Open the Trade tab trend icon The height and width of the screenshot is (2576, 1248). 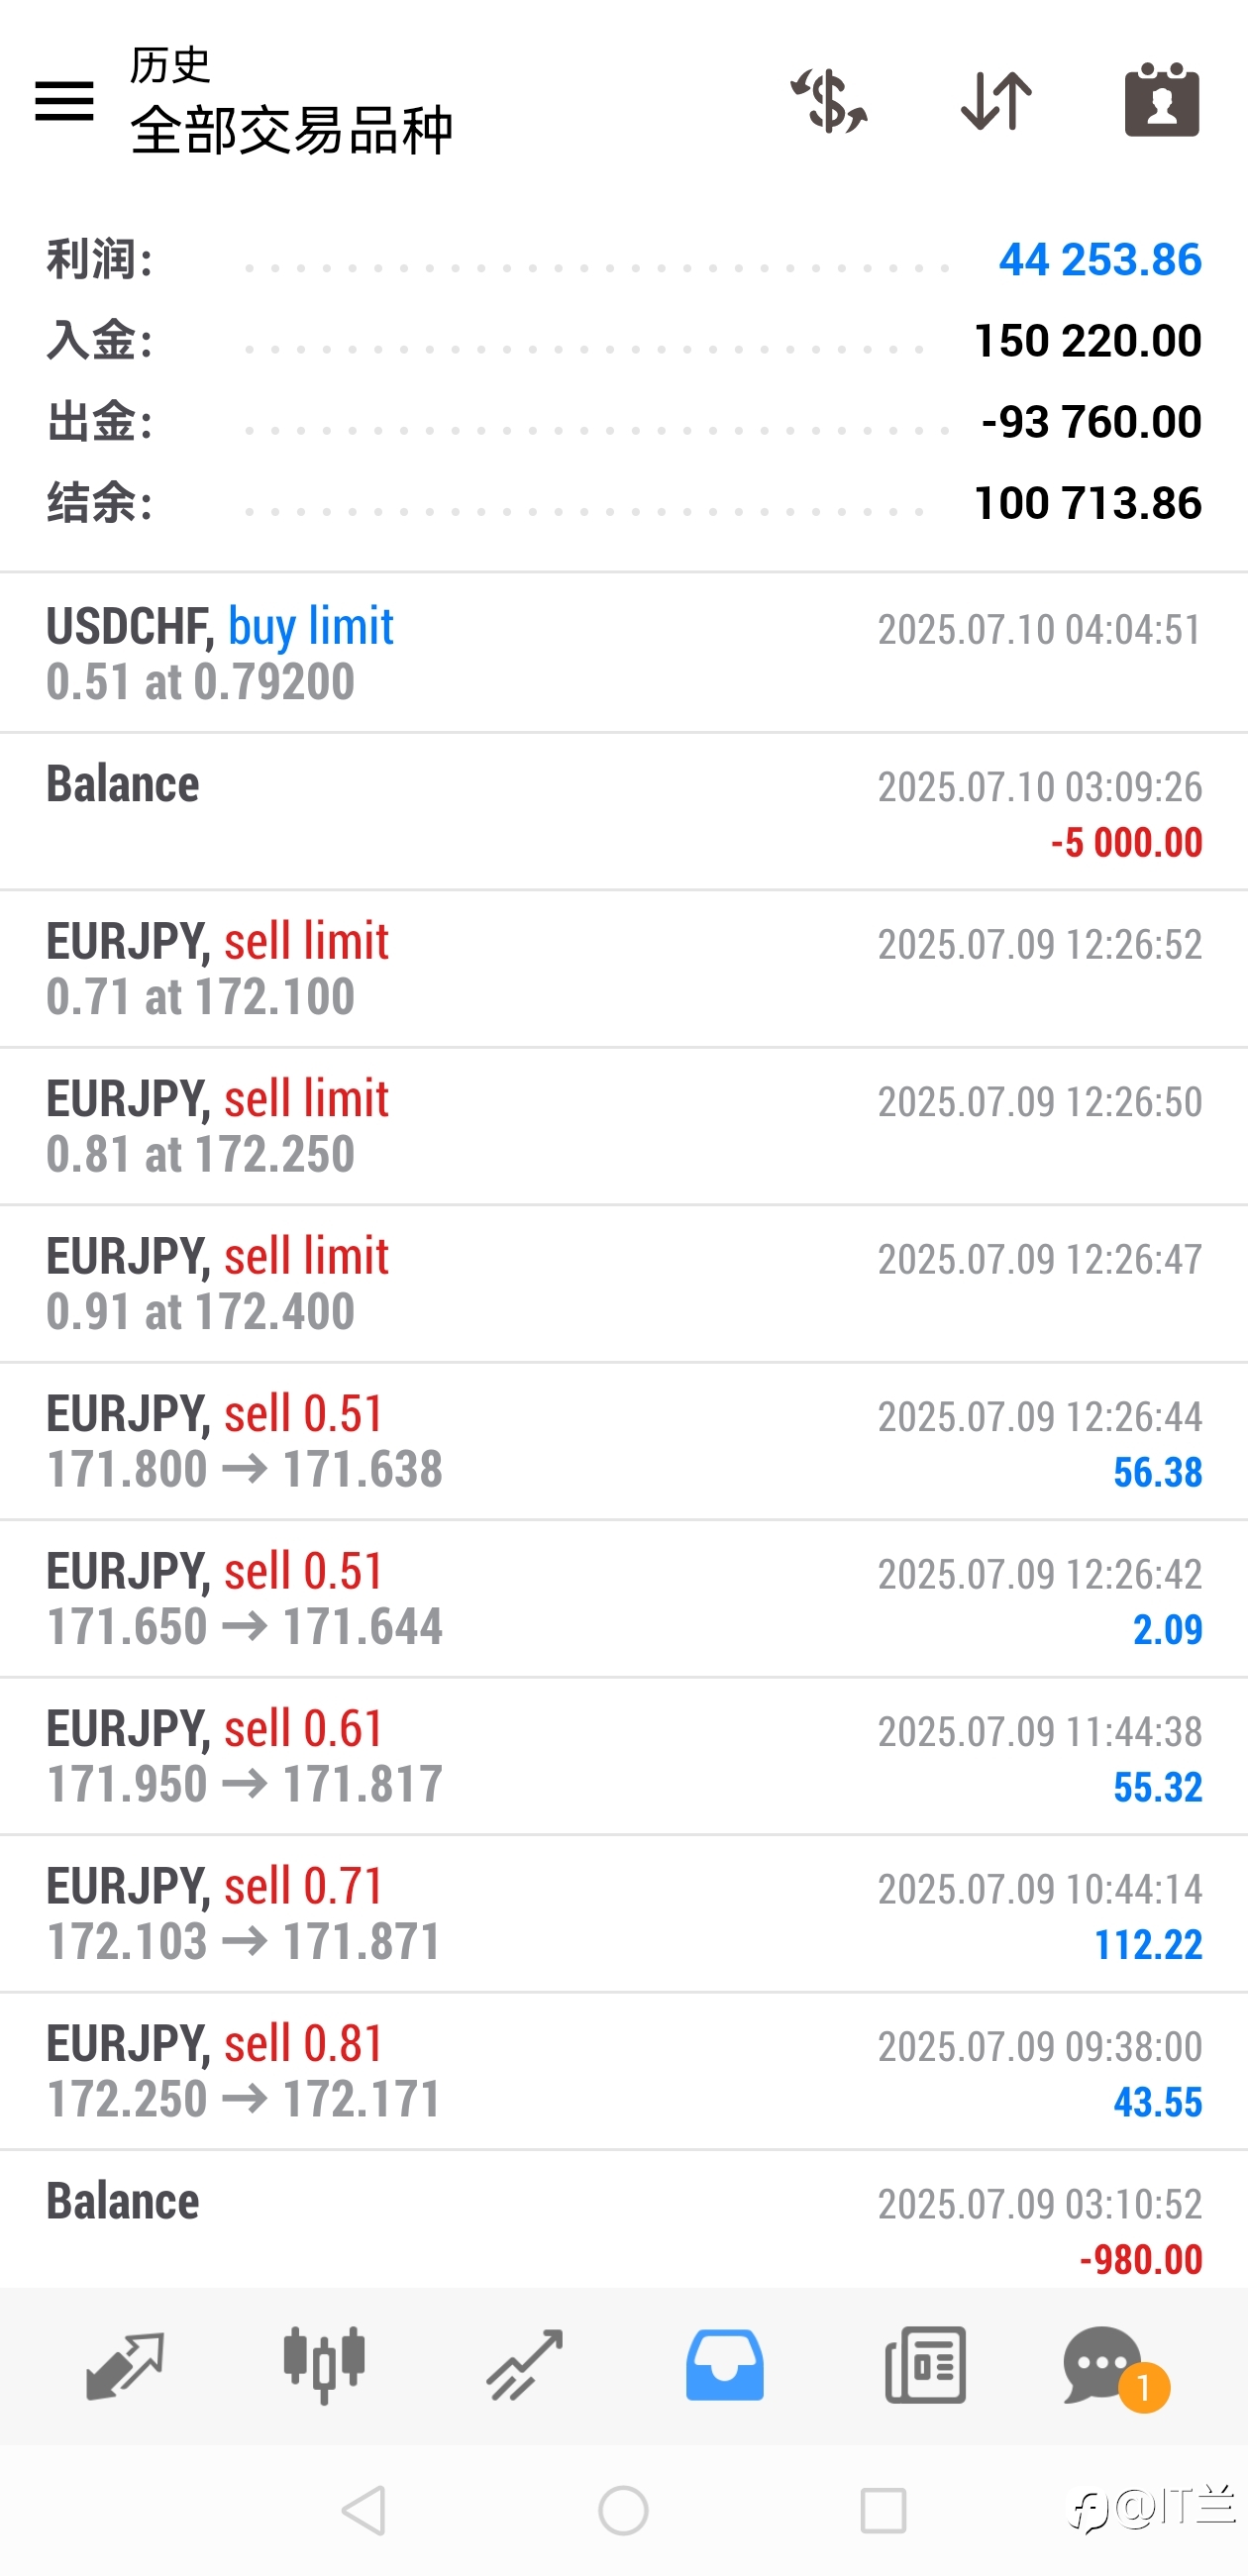[524, 2365]
